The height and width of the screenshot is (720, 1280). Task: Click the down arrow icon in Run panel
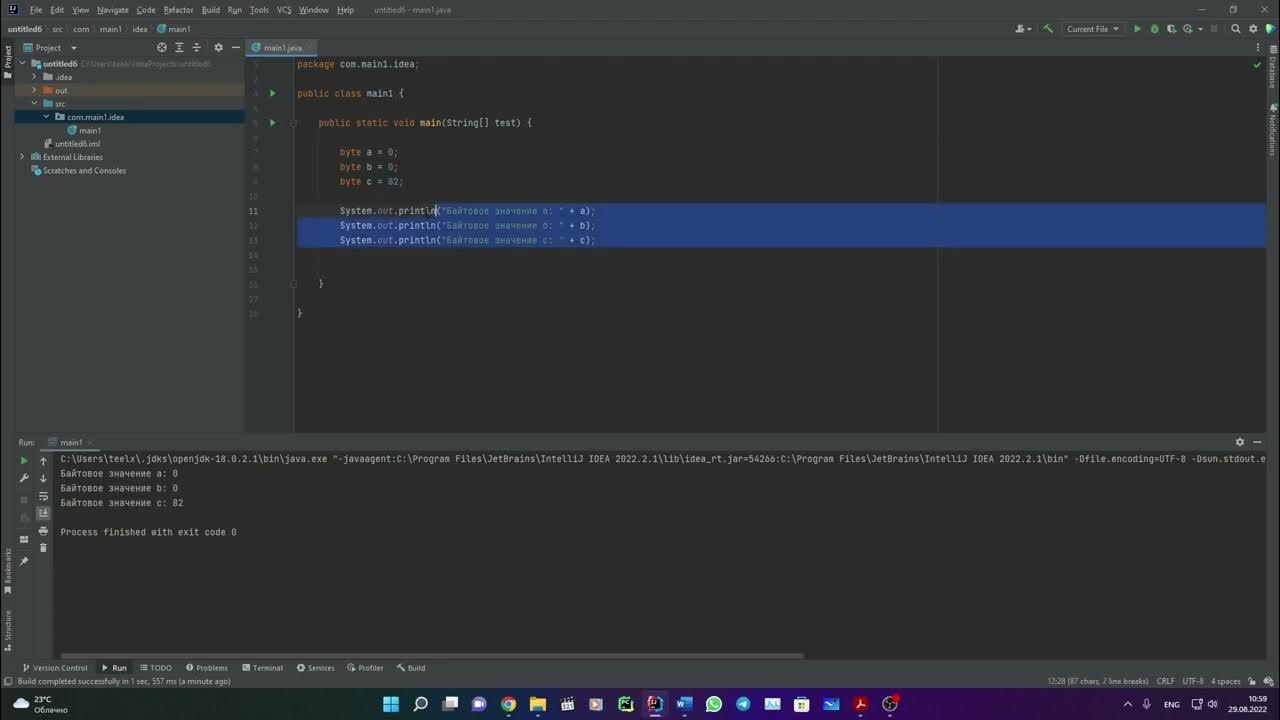[x=43, y=478]
